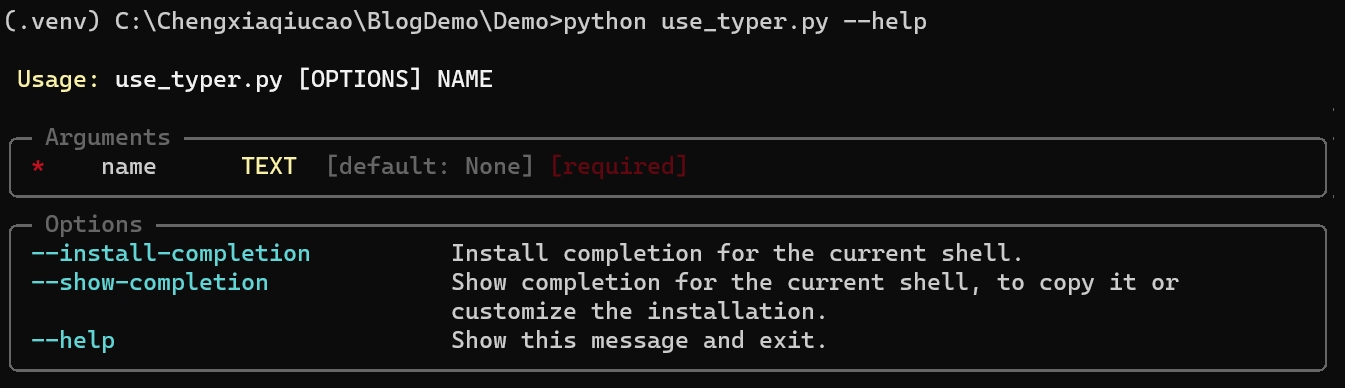Screen dimensions: 1345x388
Task: Click the --help option in Options panel
Action: tap(73, 341)
